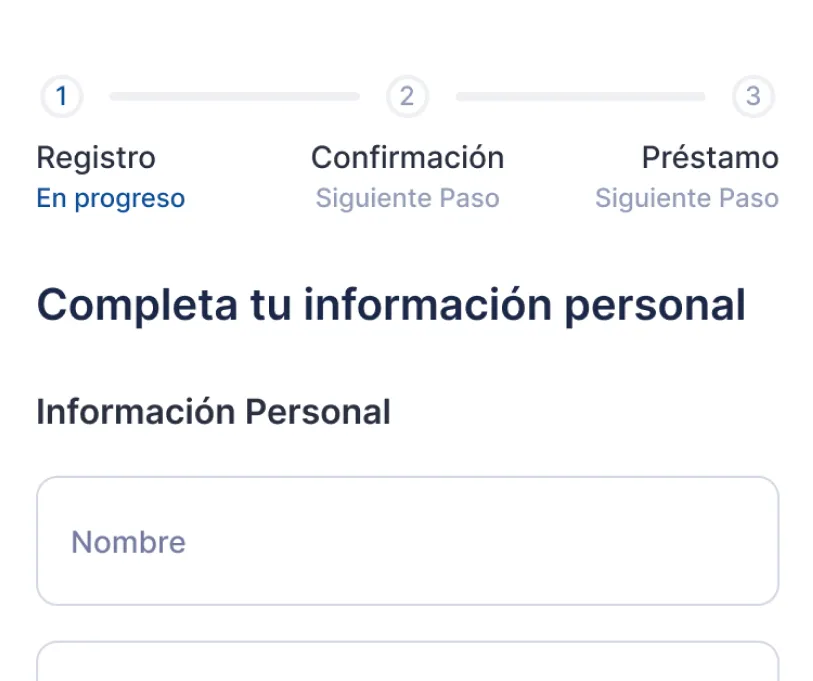
Task: Click 'Siguiente Paso' under Préstamo
Action: [x=686, y=198]
